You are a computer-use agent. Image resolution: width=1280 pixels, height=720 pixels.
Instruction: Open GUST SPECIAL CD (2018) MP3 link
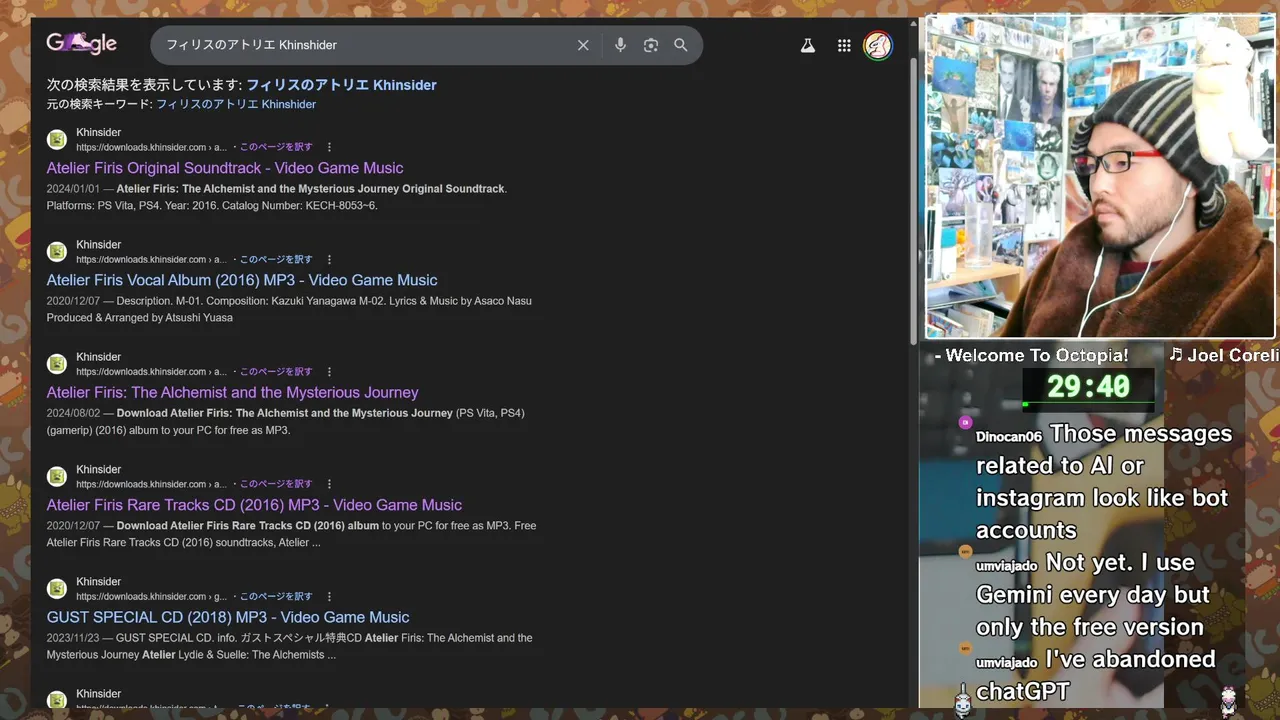(x=228, y=617)
